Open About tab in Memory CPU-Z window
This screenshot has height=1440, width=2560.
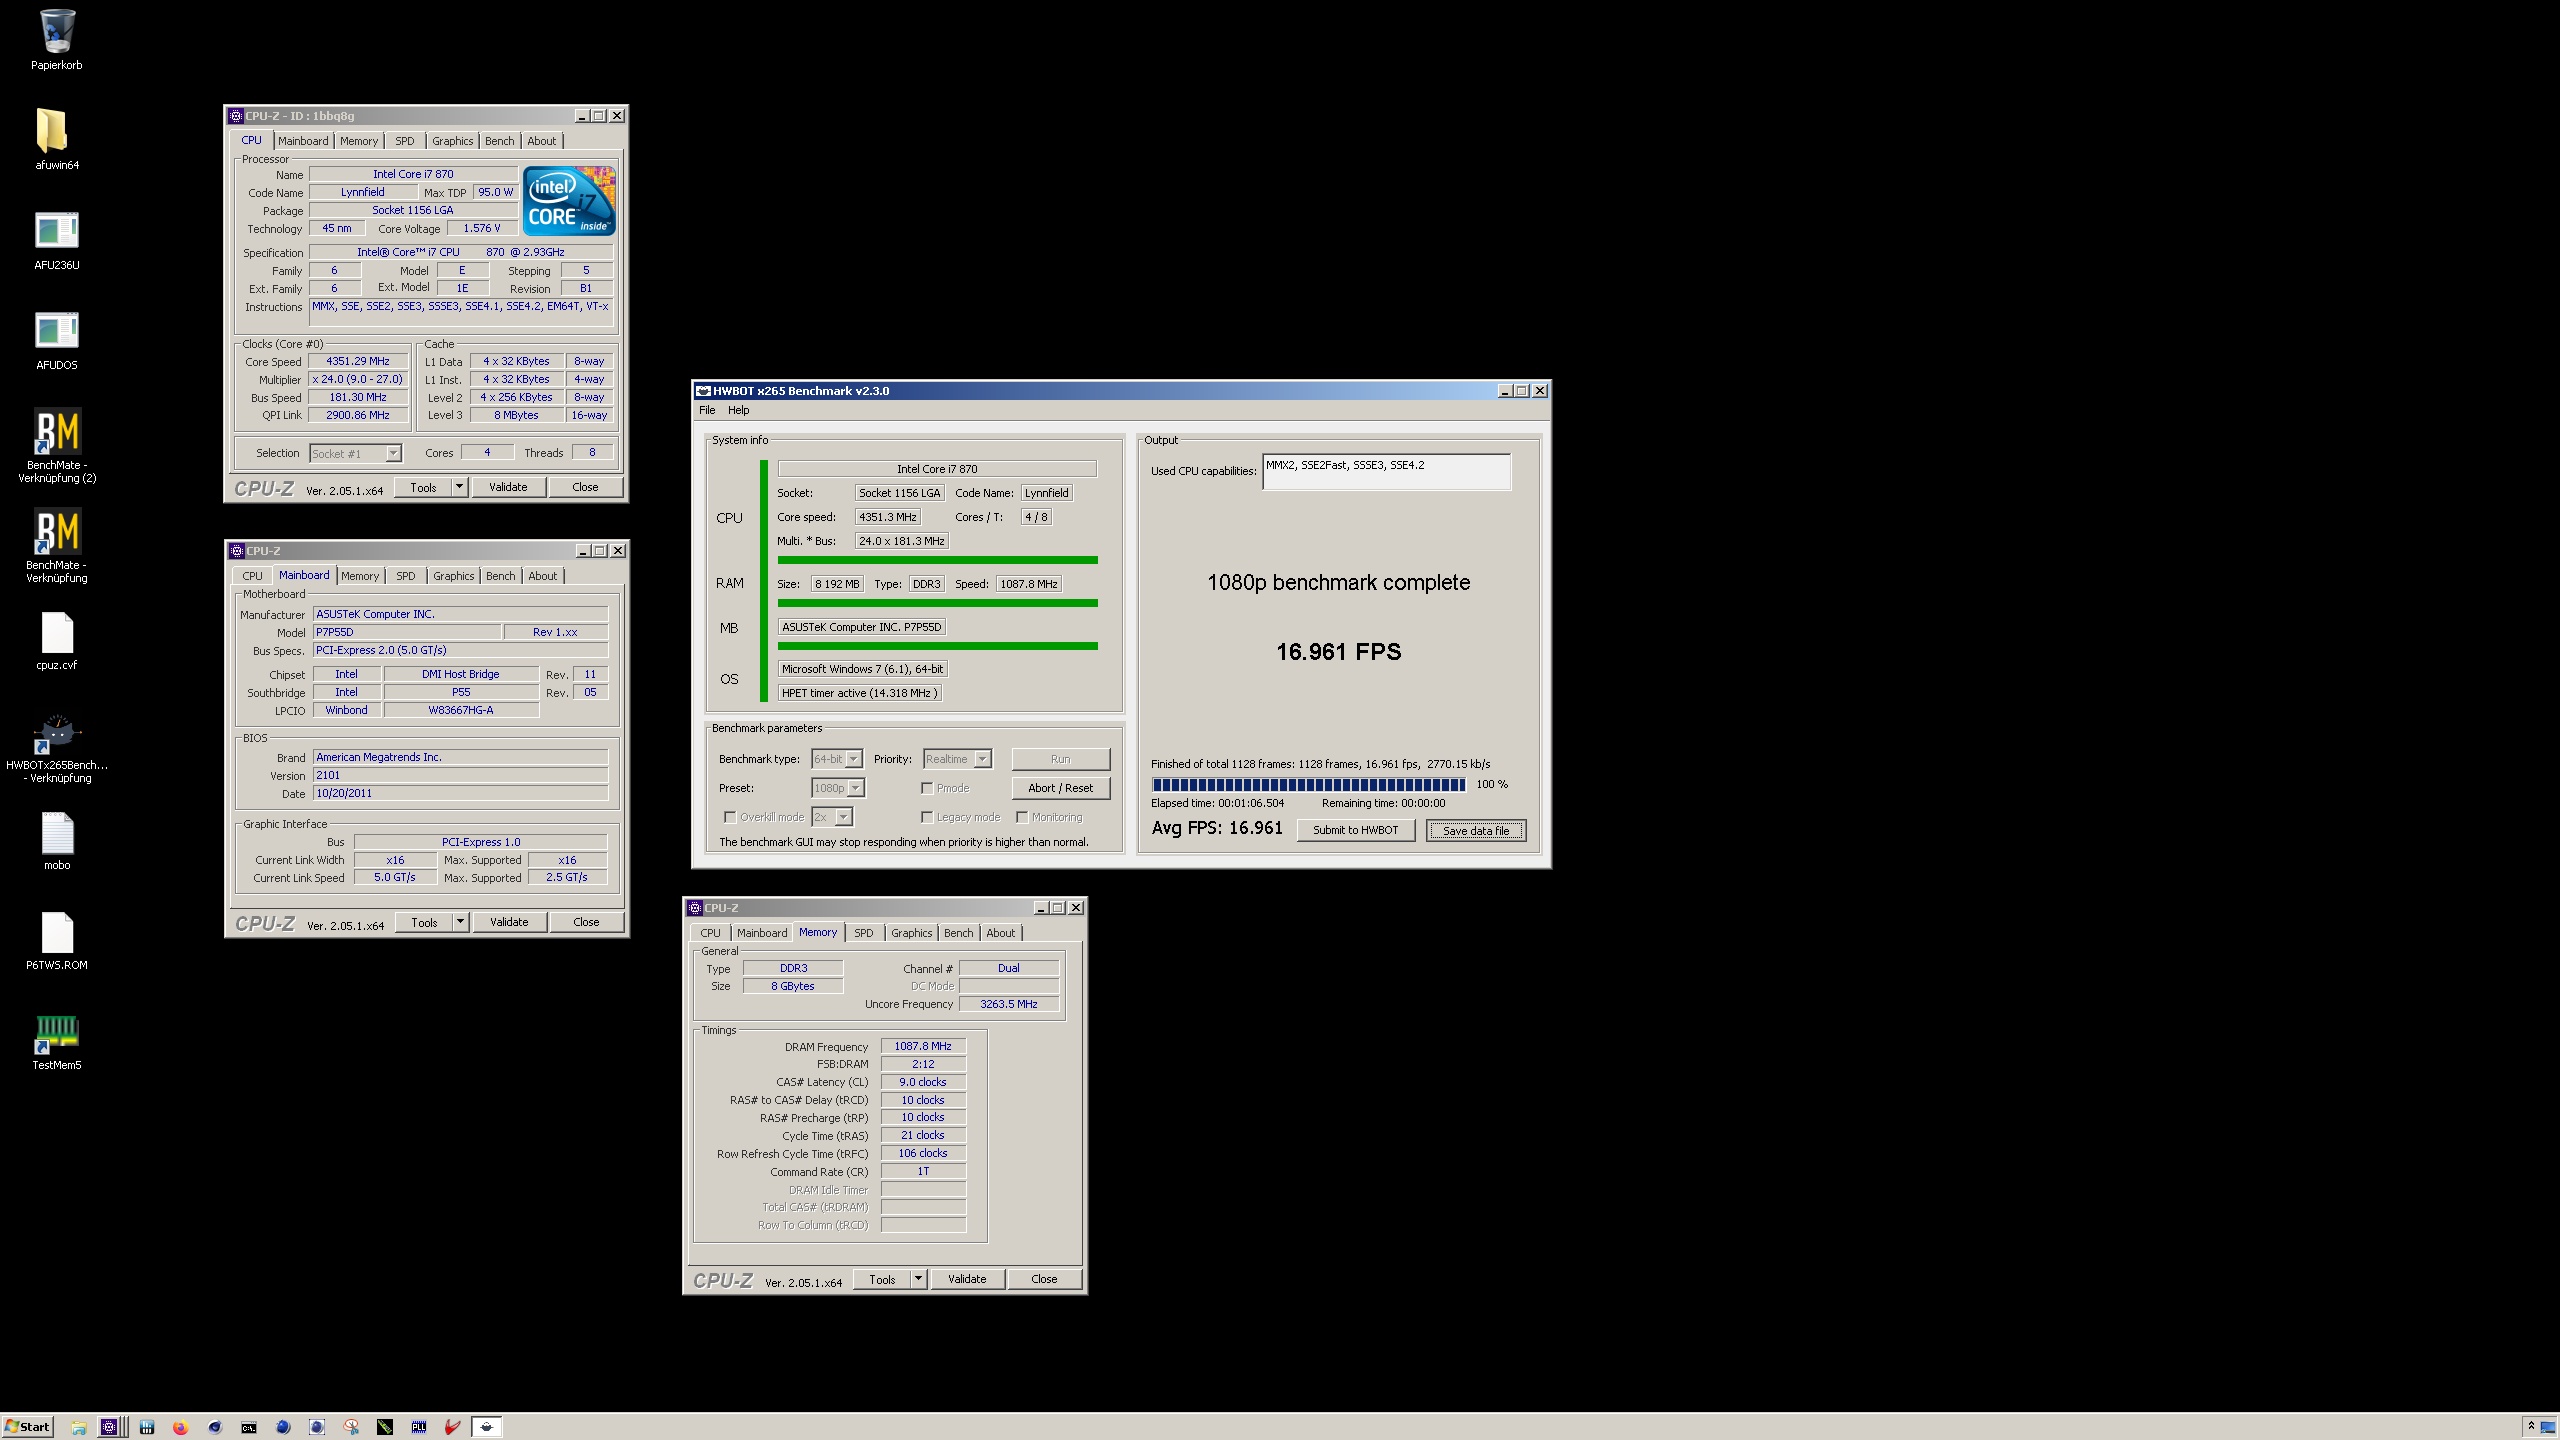coord(1000,933)
